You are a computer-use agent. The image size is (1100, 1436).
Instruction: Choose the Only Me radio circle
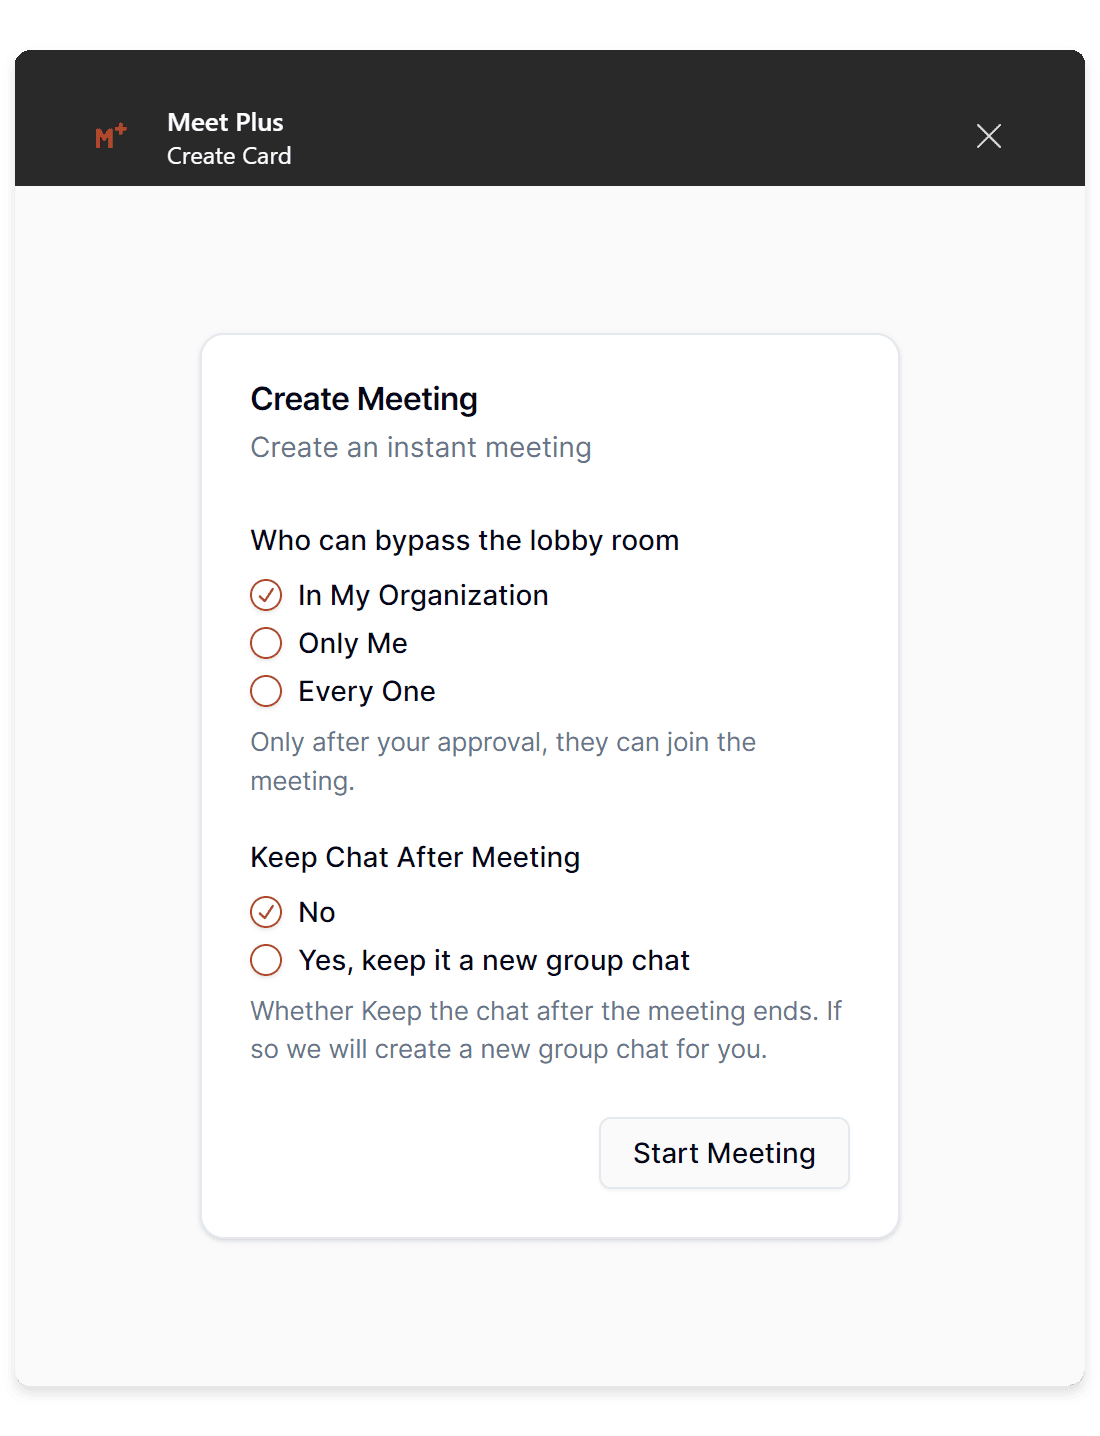point(266,643)
